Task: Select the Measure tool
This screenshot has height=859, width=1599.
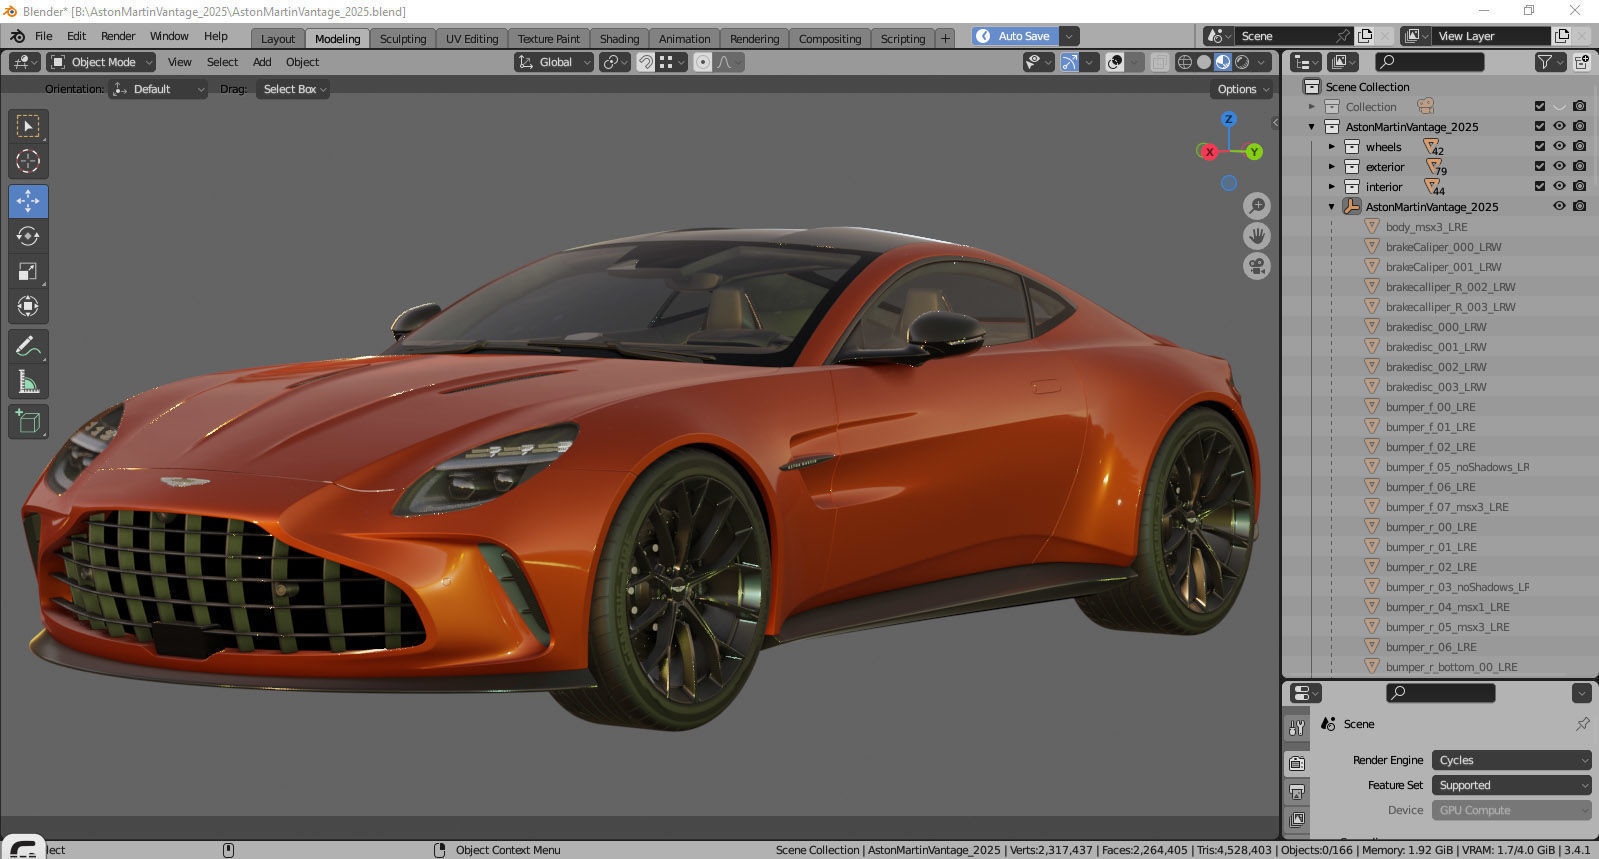Action: coord(28,381)
